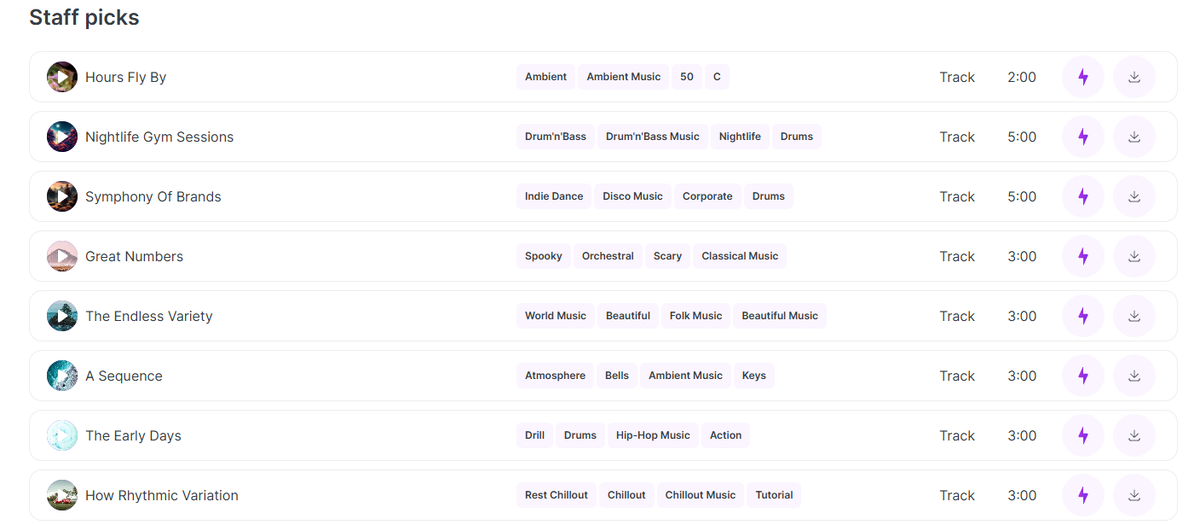Open the Great Numbers title link
This screenshot has width=1200, height=525.
coord(134,257)
